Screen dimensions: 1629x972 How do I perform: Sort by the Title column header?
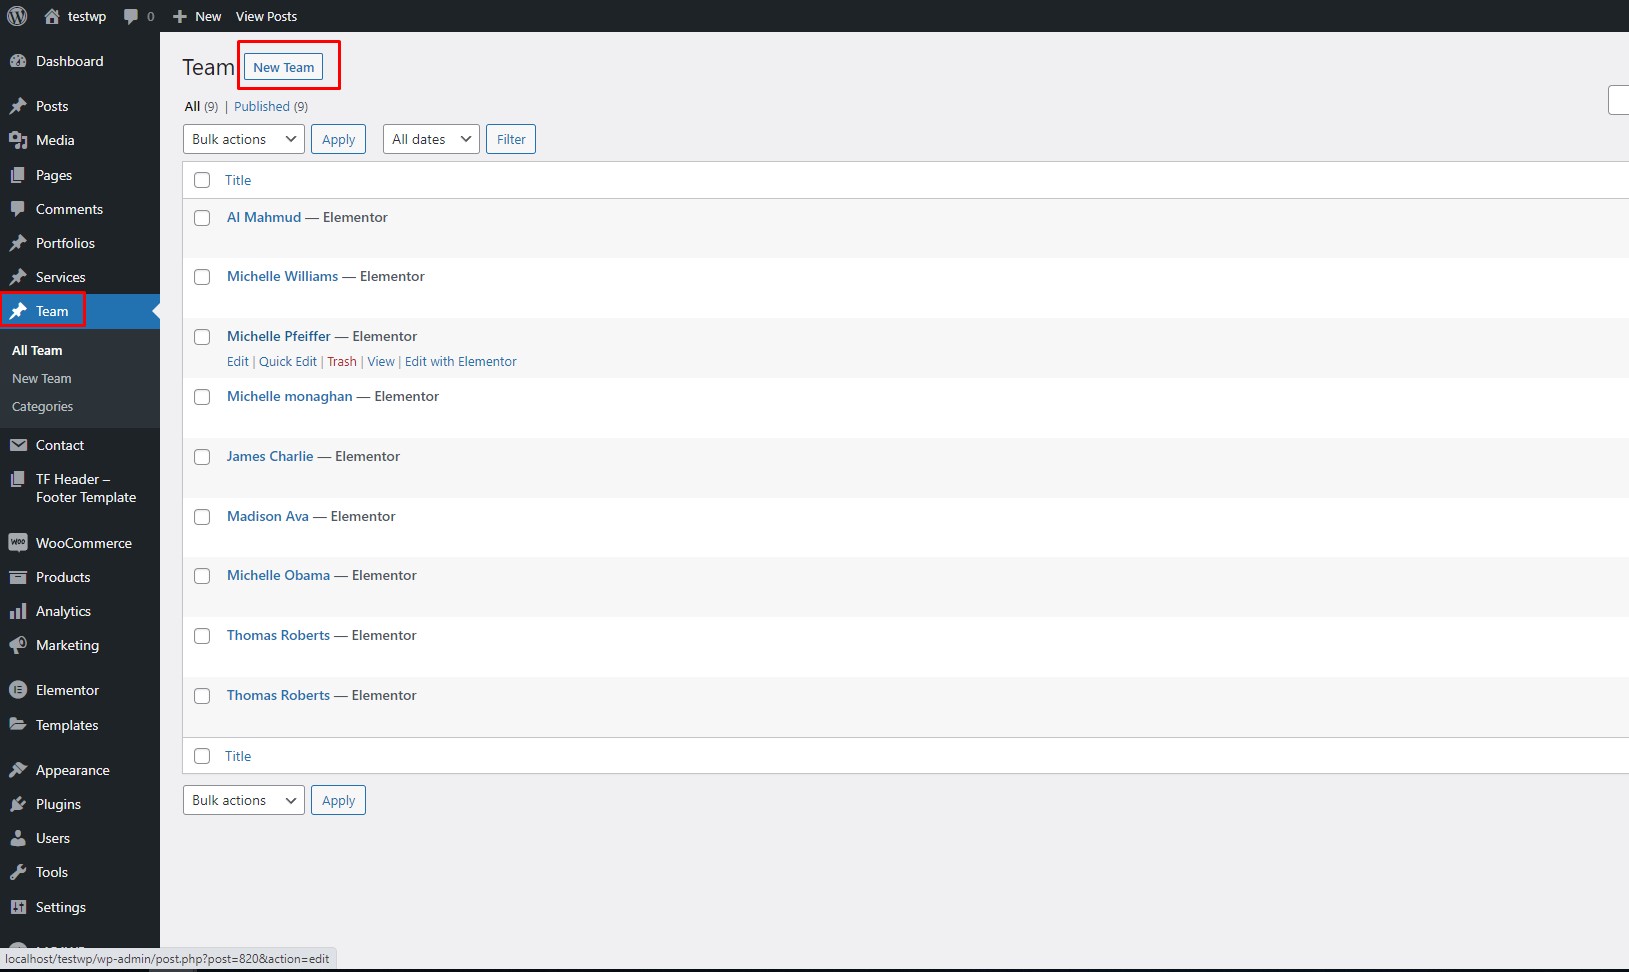238,180
